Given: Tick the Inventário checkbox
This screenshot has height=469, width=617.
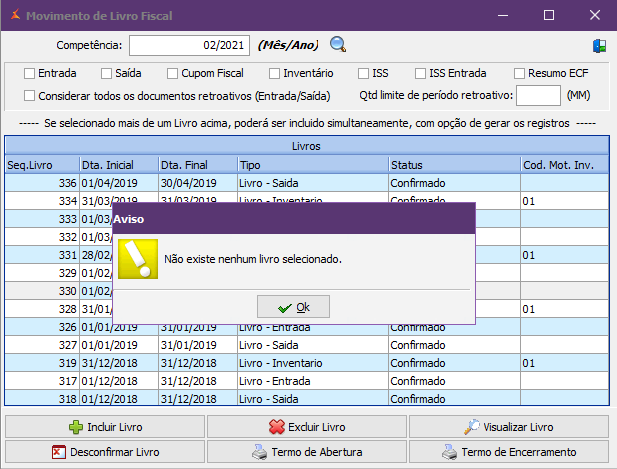Looking at the screenshot, I should [x=275, y=73].
